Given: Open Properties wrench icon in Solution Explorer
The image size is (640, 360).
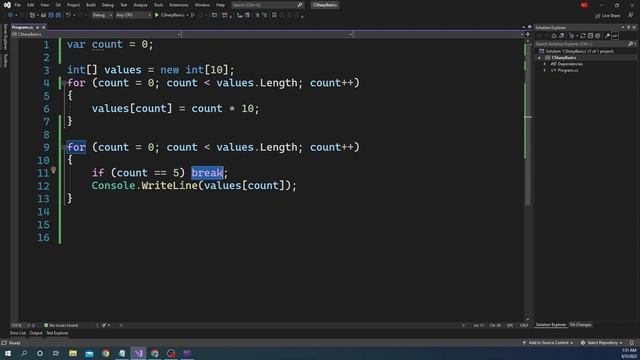Looking at the screenshot, I should [x=607, y=36].
